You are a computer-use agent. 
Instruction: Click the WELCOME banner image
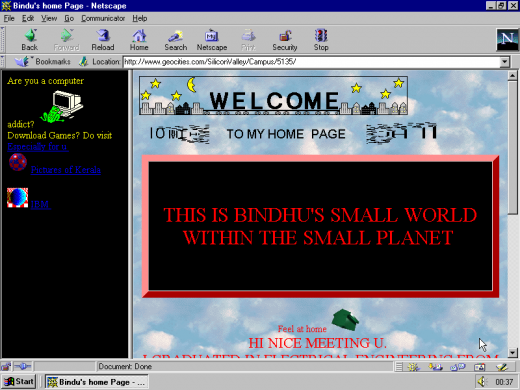(273, 96)
